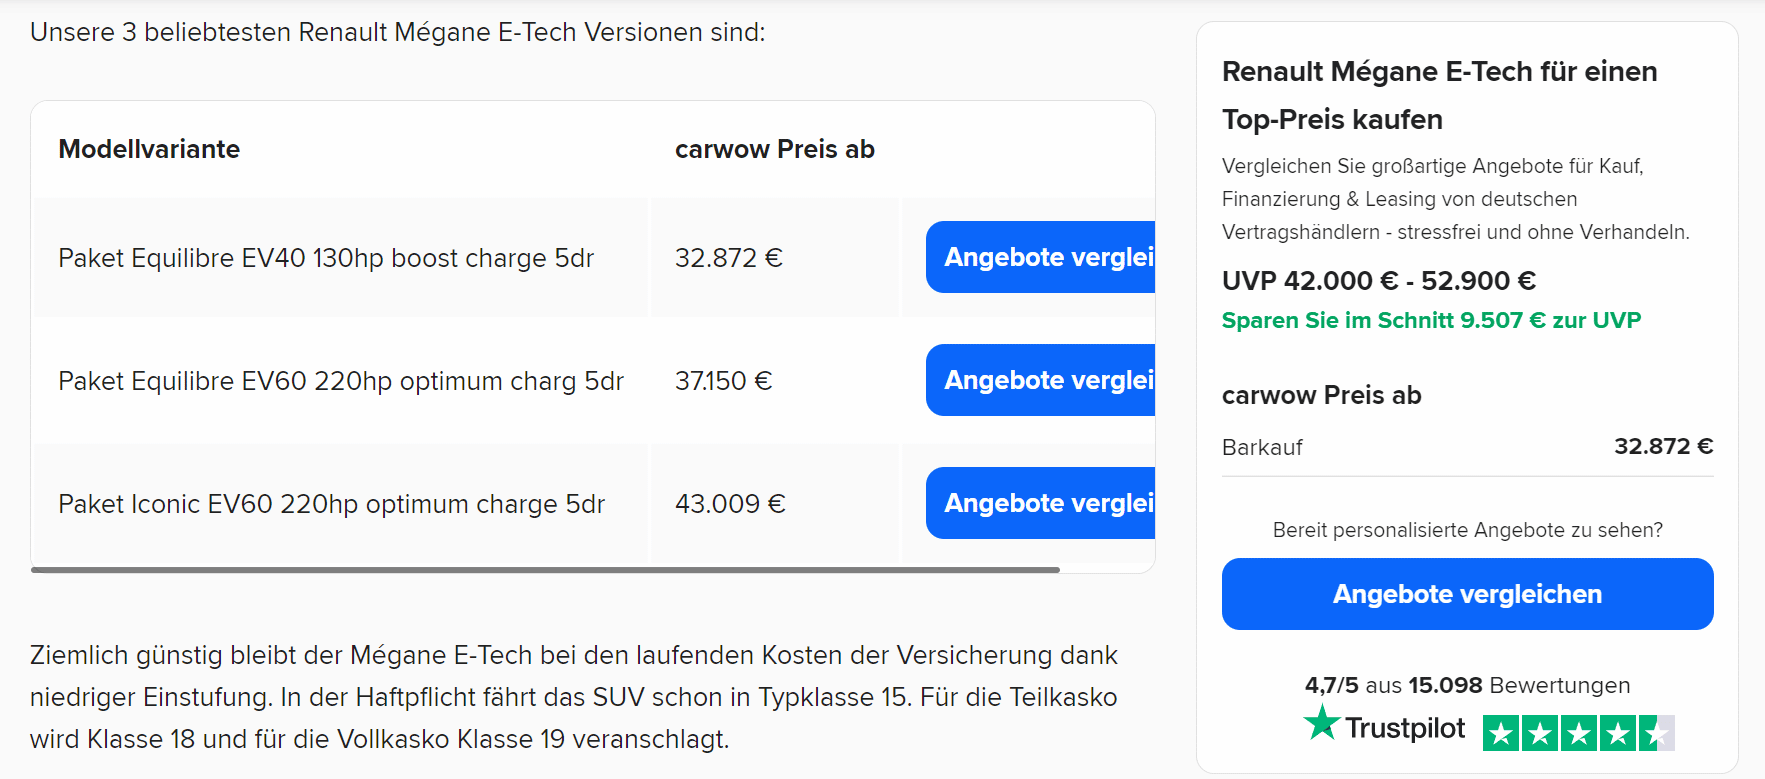The image size is (1765, 779).
Task: Click the half-filled fifth rating star
Action: [x=1657, y=733]
